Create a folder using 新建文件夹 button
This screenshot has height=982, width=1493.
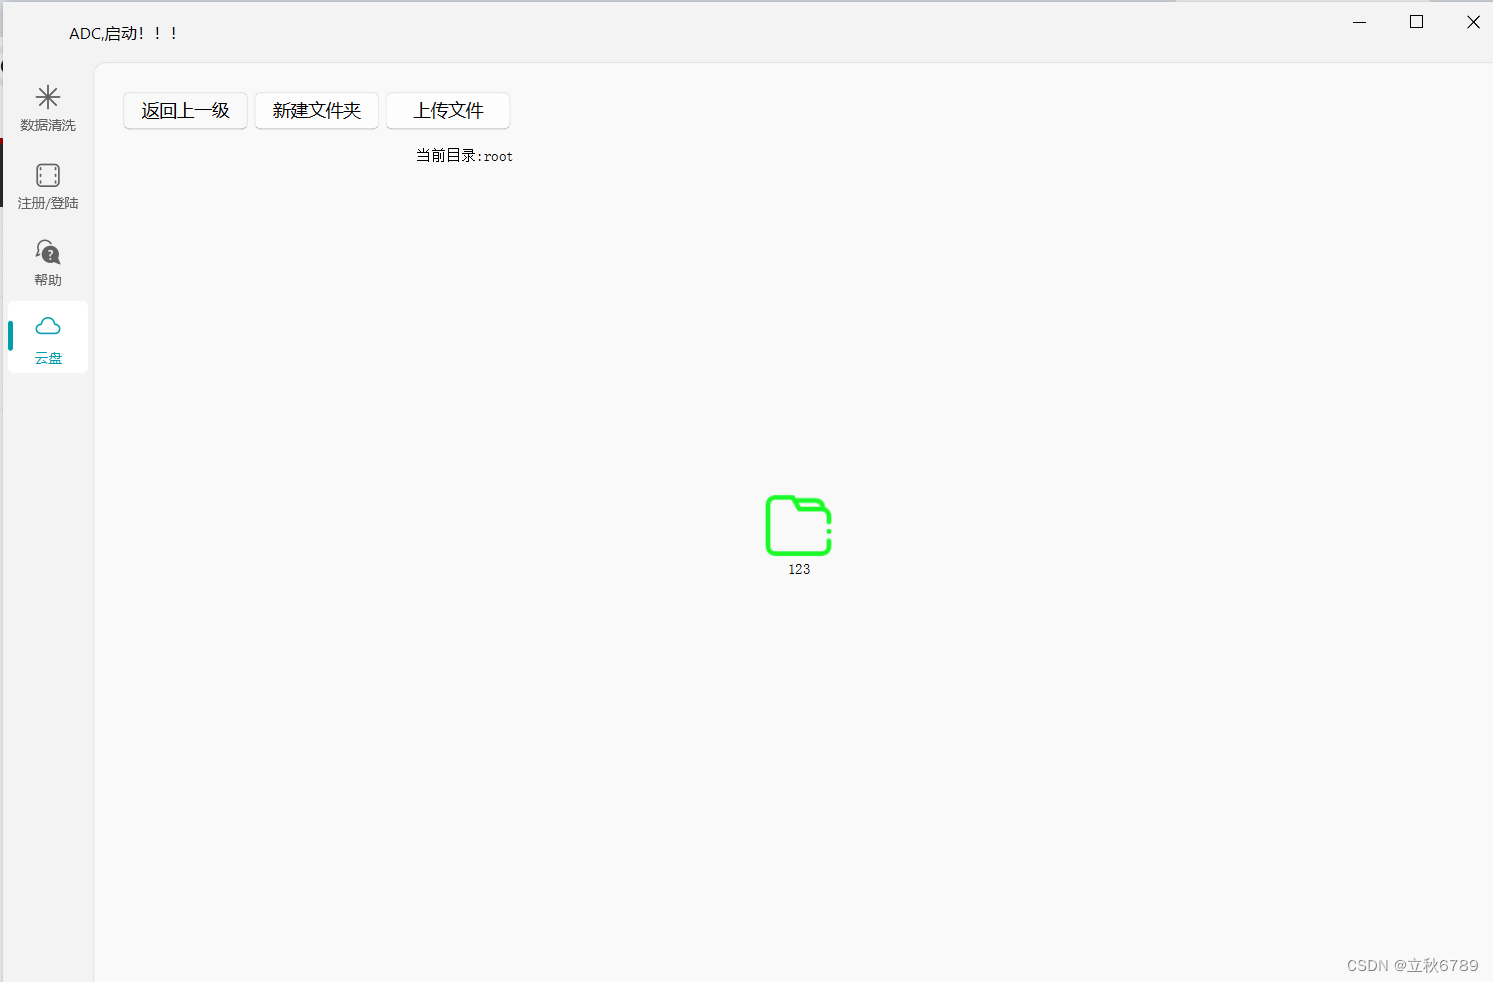click(316, 111)
